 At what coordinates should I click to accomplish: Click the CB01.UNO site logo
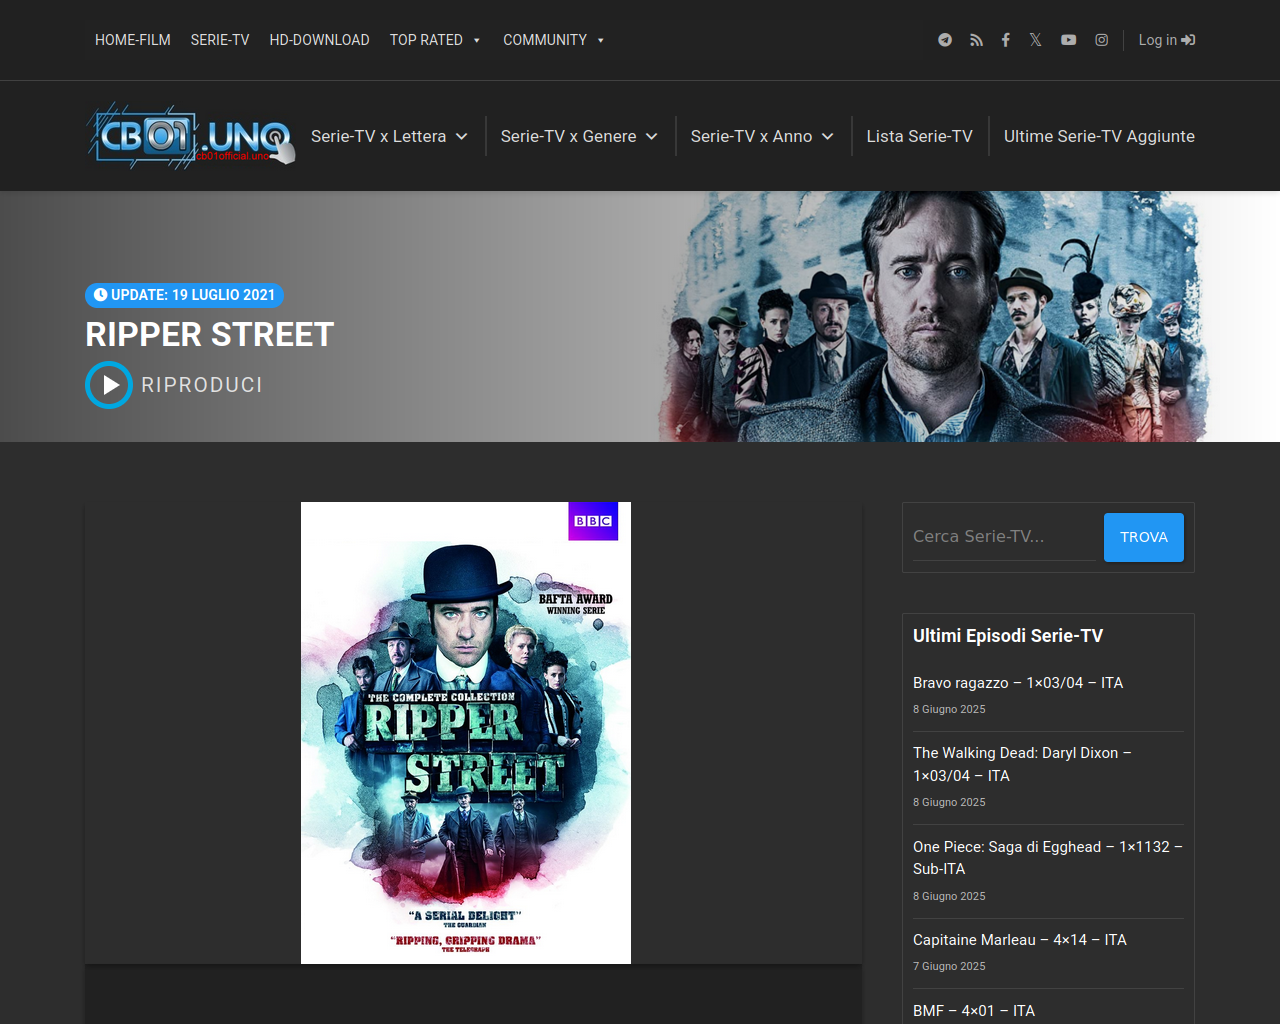(191, 136)
